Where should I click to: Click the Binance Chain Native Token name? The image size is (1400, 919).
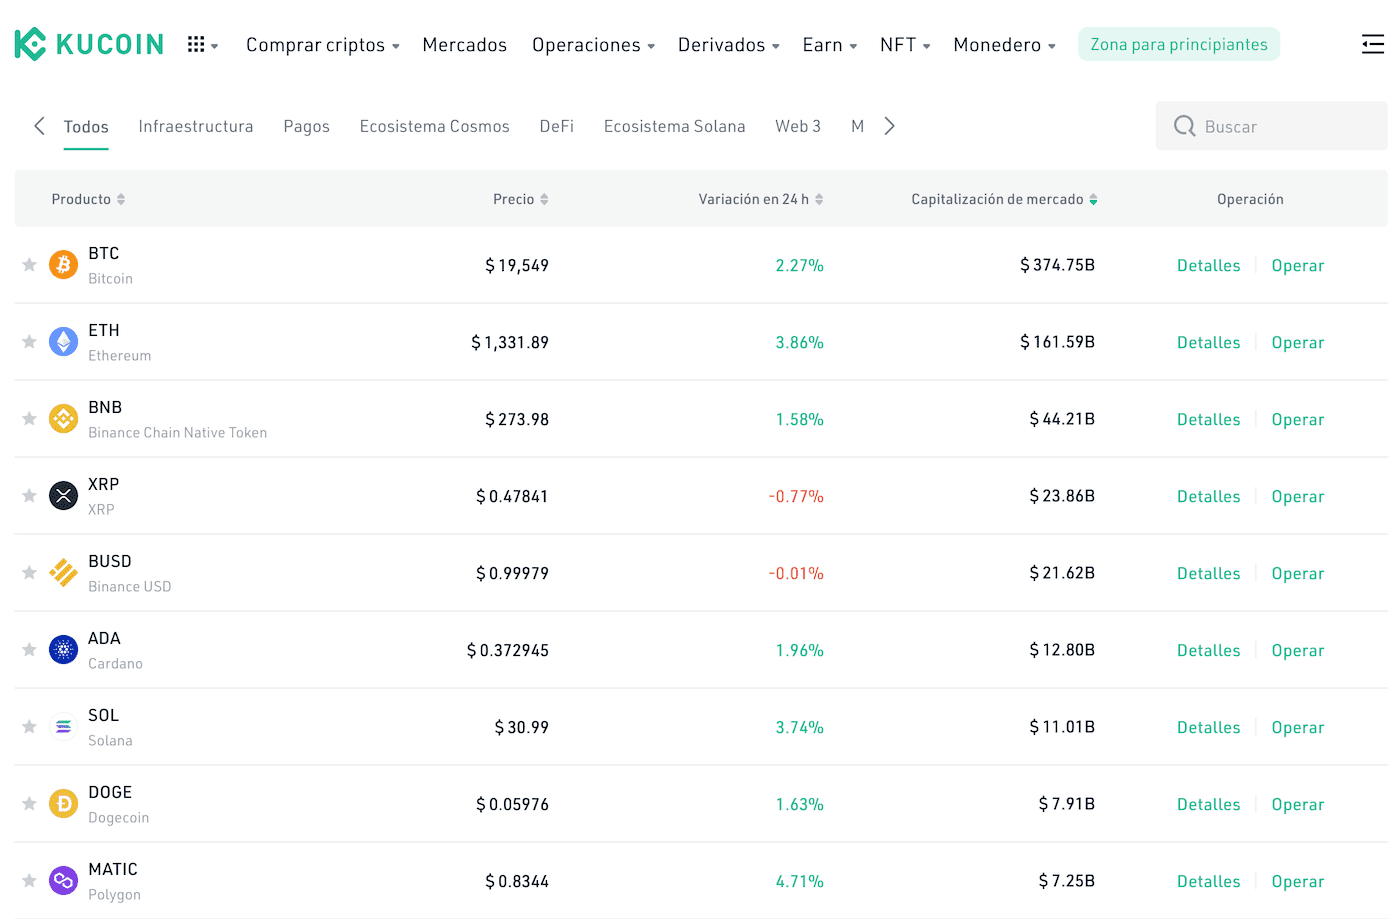point(178,433)
